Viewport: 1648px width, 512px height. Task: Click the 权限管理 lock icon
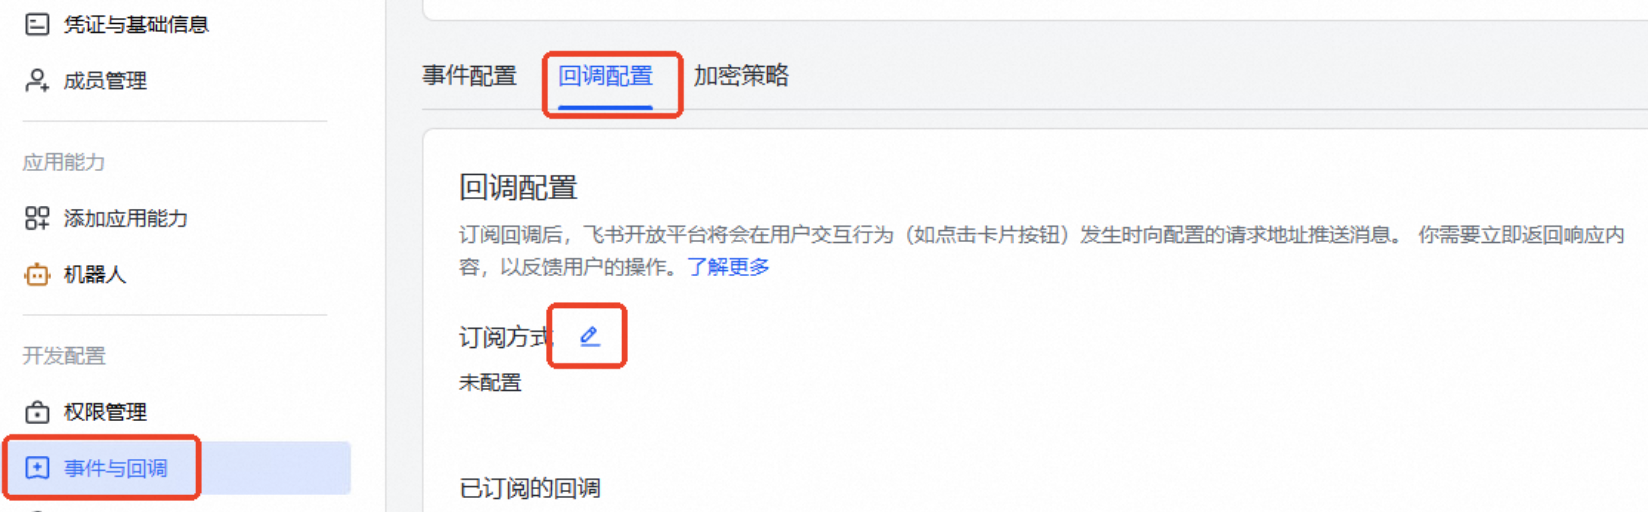click(x=37, y=411)
